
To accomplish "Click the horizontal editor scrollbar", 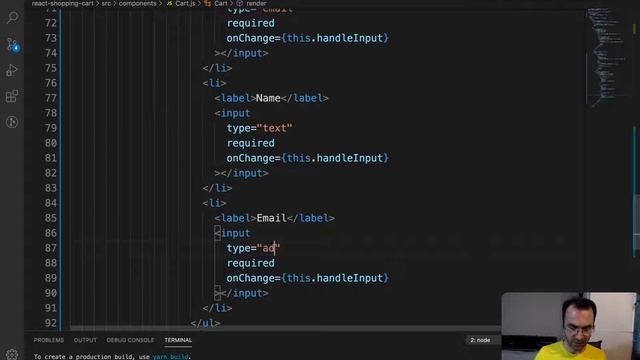I will pos(285,328).
